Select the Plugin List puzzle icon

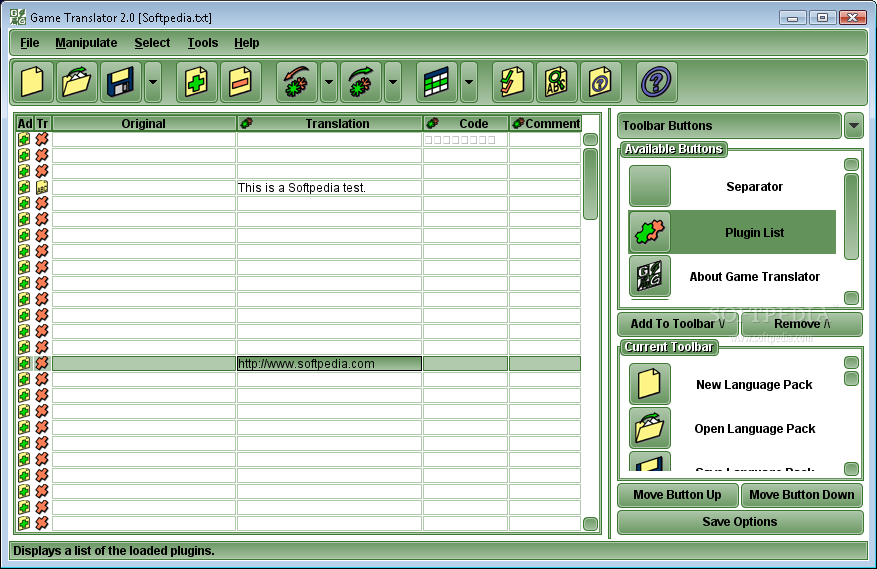point(650,232)
